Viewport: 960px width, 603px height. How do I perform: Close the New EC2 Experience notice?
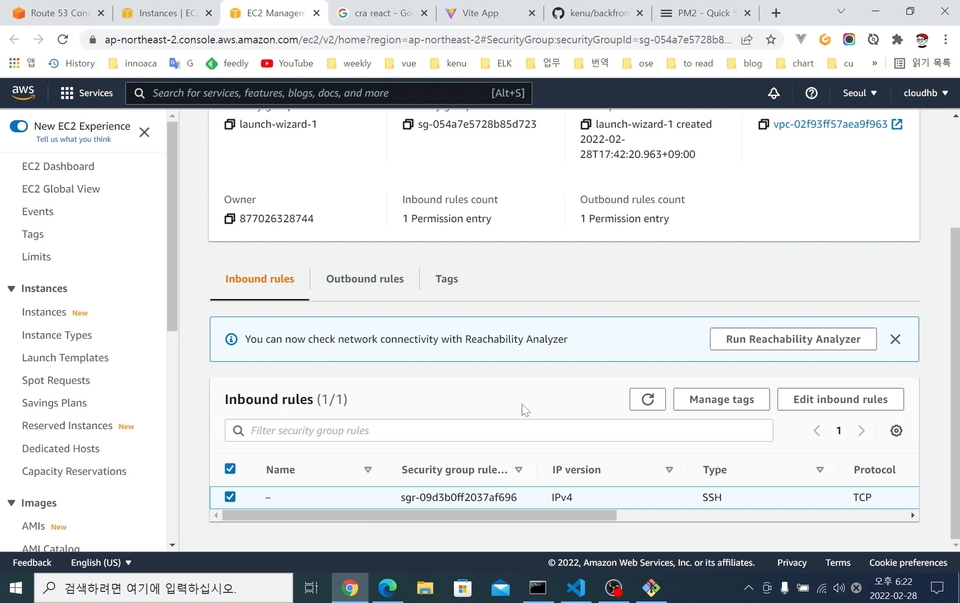coord(144,132)
